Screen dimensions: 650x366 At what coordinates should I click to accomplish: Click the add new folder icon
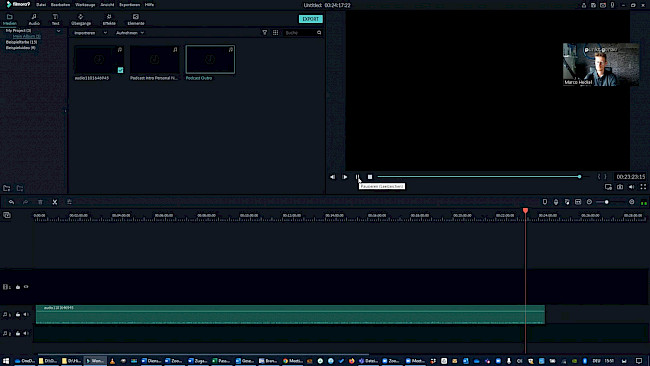(7, 188)
